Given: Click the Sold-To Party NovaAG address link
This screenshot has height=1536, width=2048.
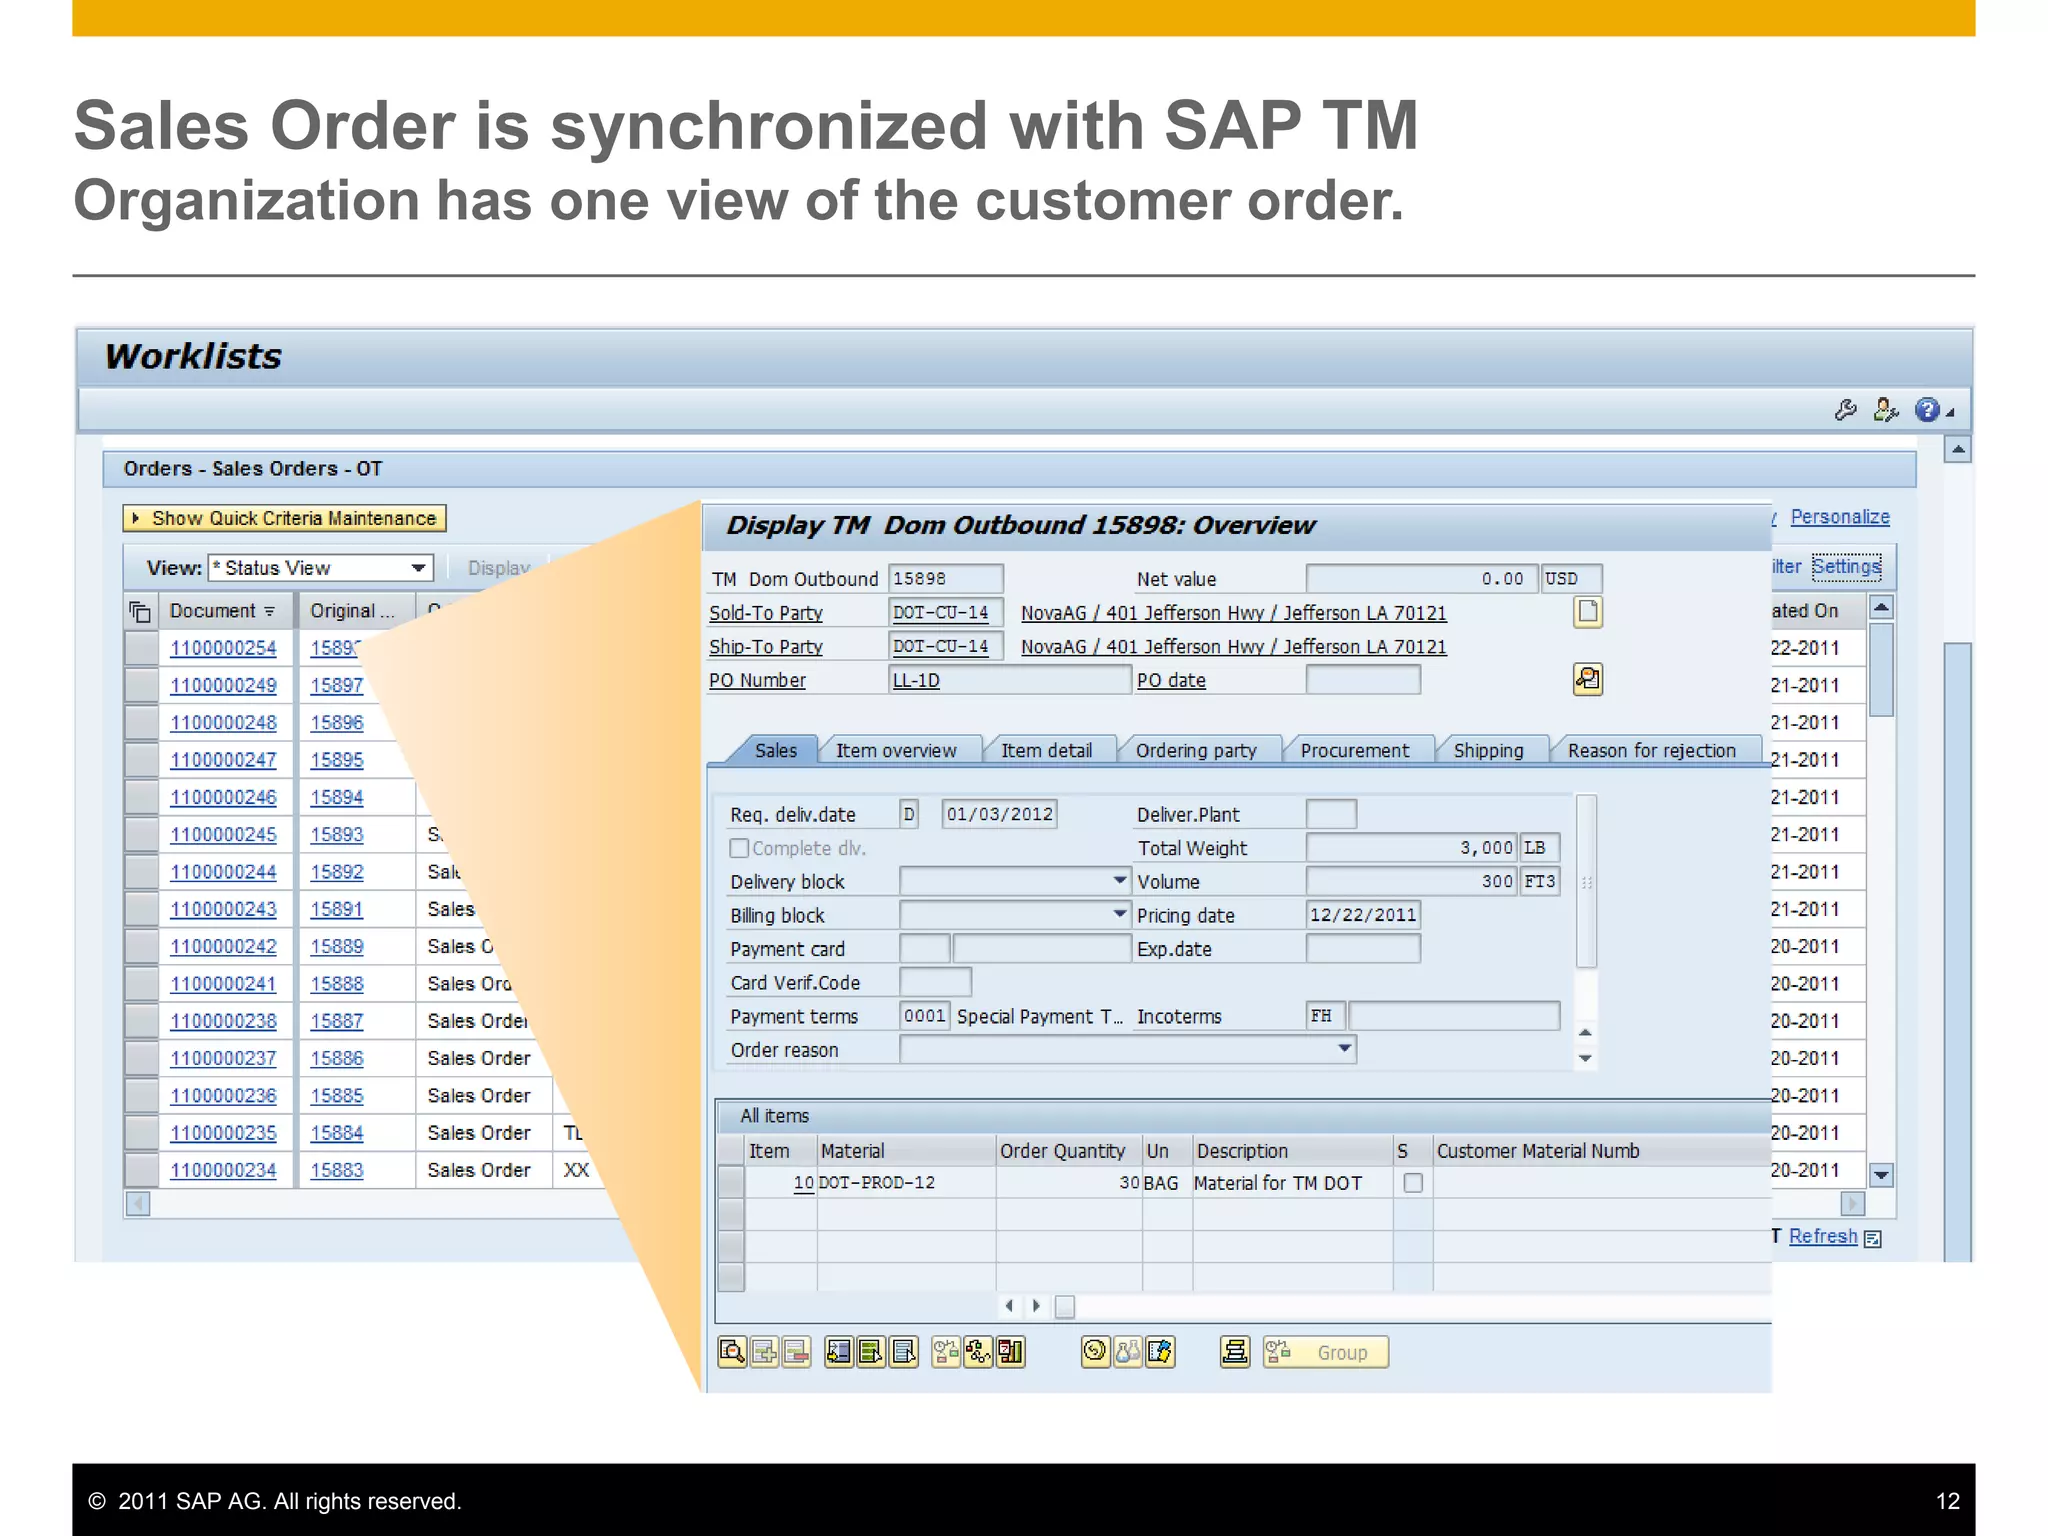Looking at the screenshot, I should (x=1234, y=613).
